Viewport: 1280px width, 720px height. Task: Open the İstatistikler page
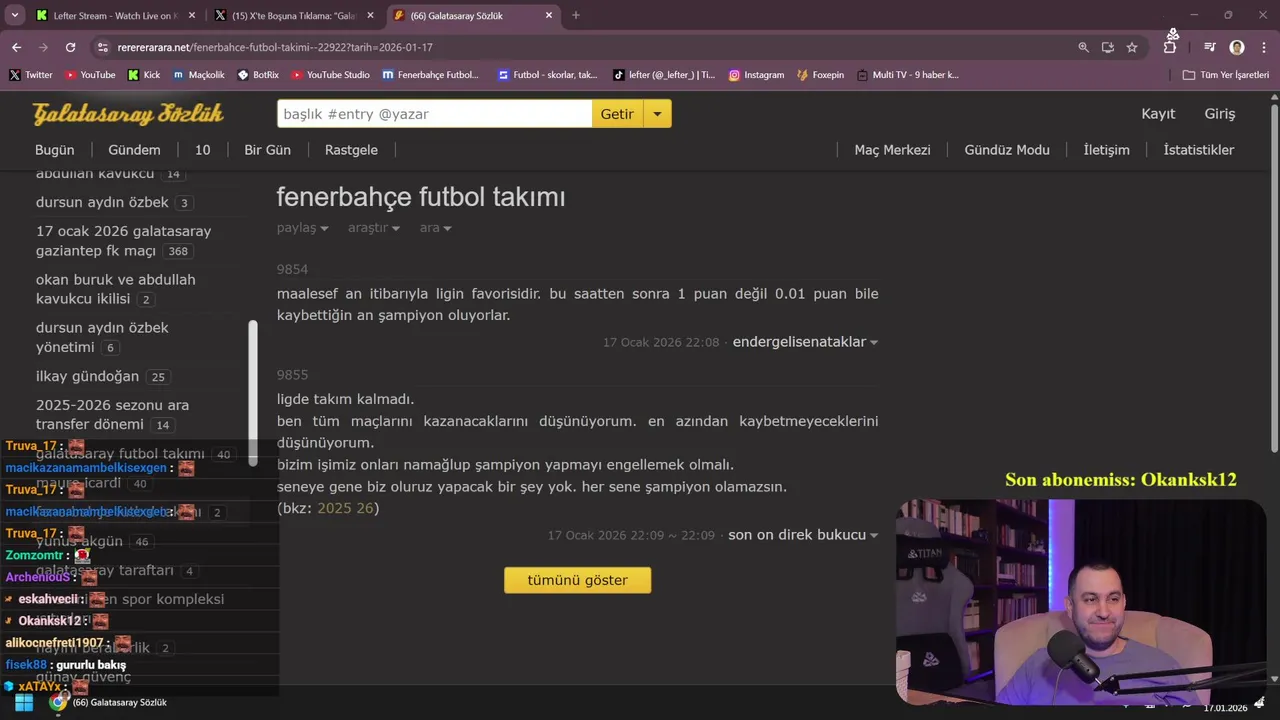click(1198, 150)
